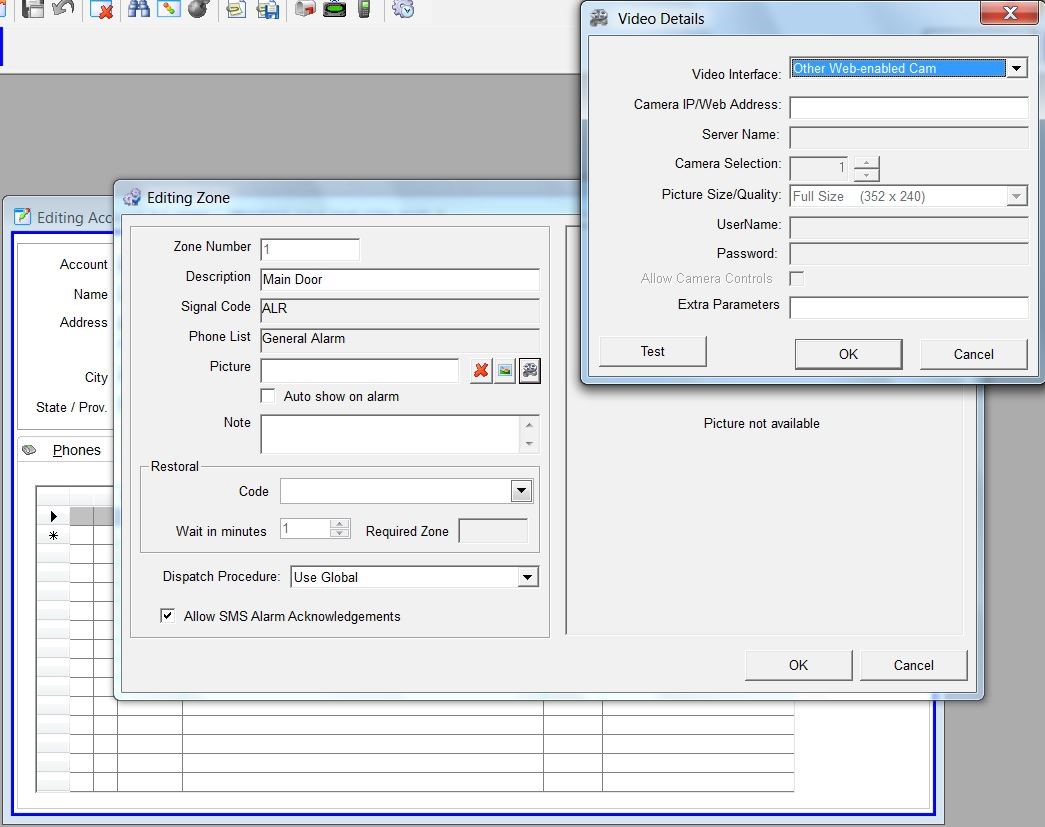Click the mailbox toolbar icon
The image size is (1045, 827).
pos(305,8)
